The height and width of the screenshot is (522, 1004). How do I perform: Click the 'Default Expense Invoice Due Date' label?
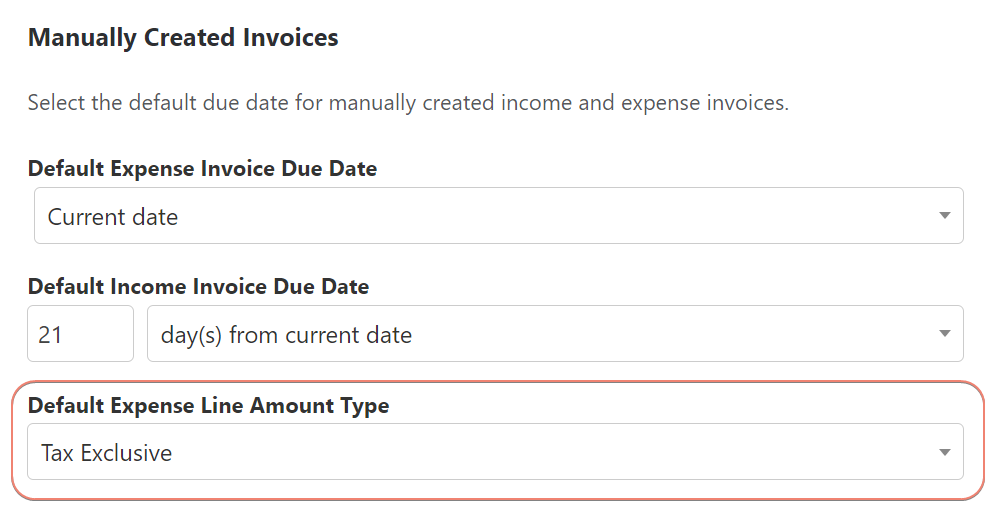[202, 169]
